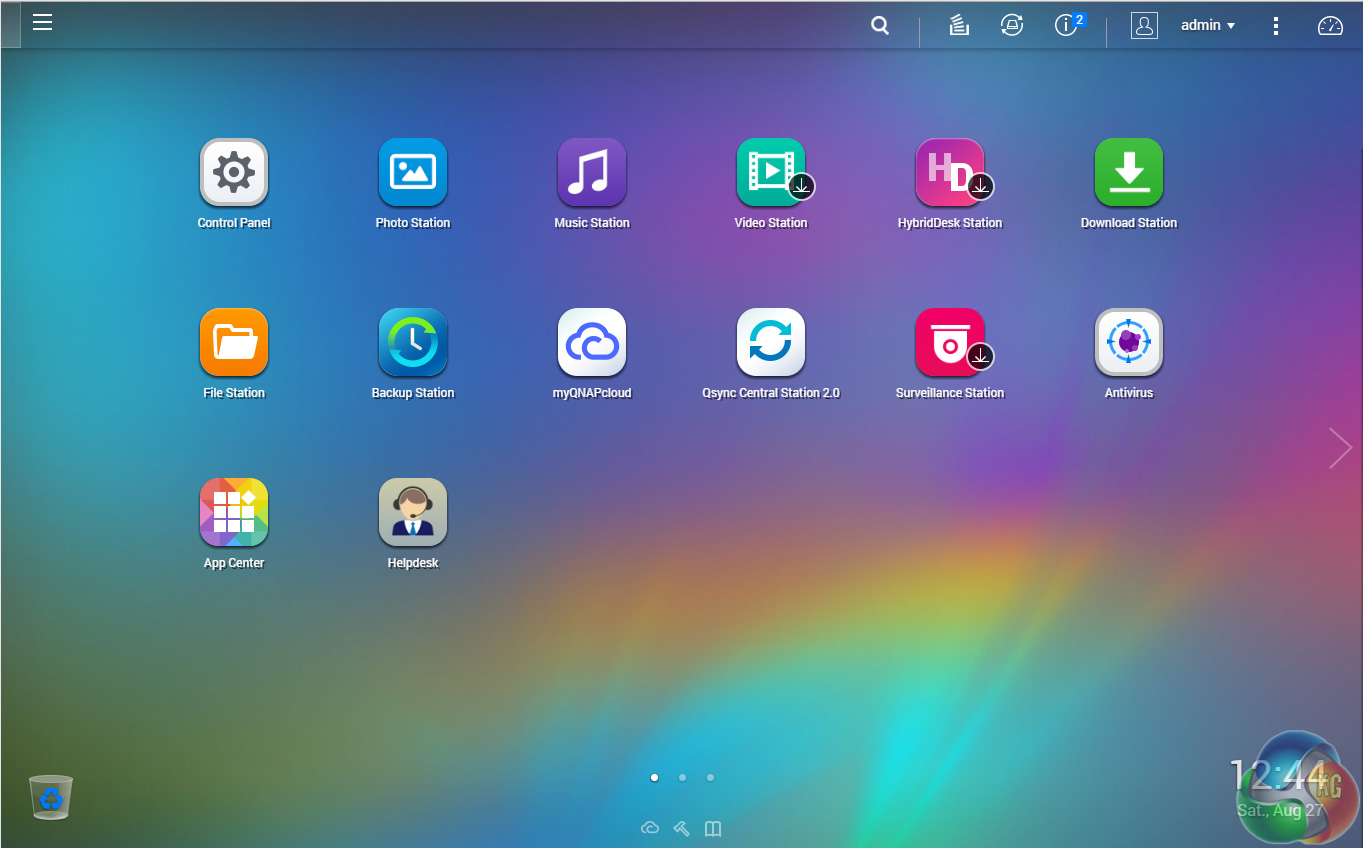This screenshot has width=1363, height=848.
Task: Open the App Center
Action: 234,513
